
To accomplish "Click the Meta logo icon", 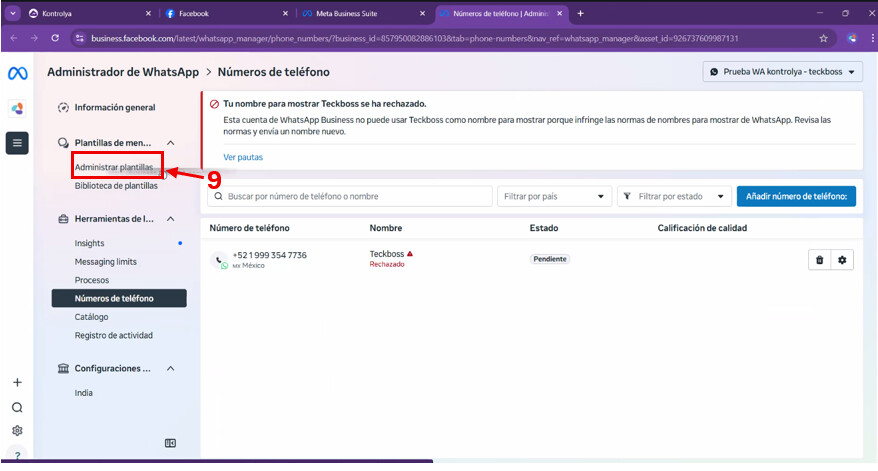I will 16,74.
